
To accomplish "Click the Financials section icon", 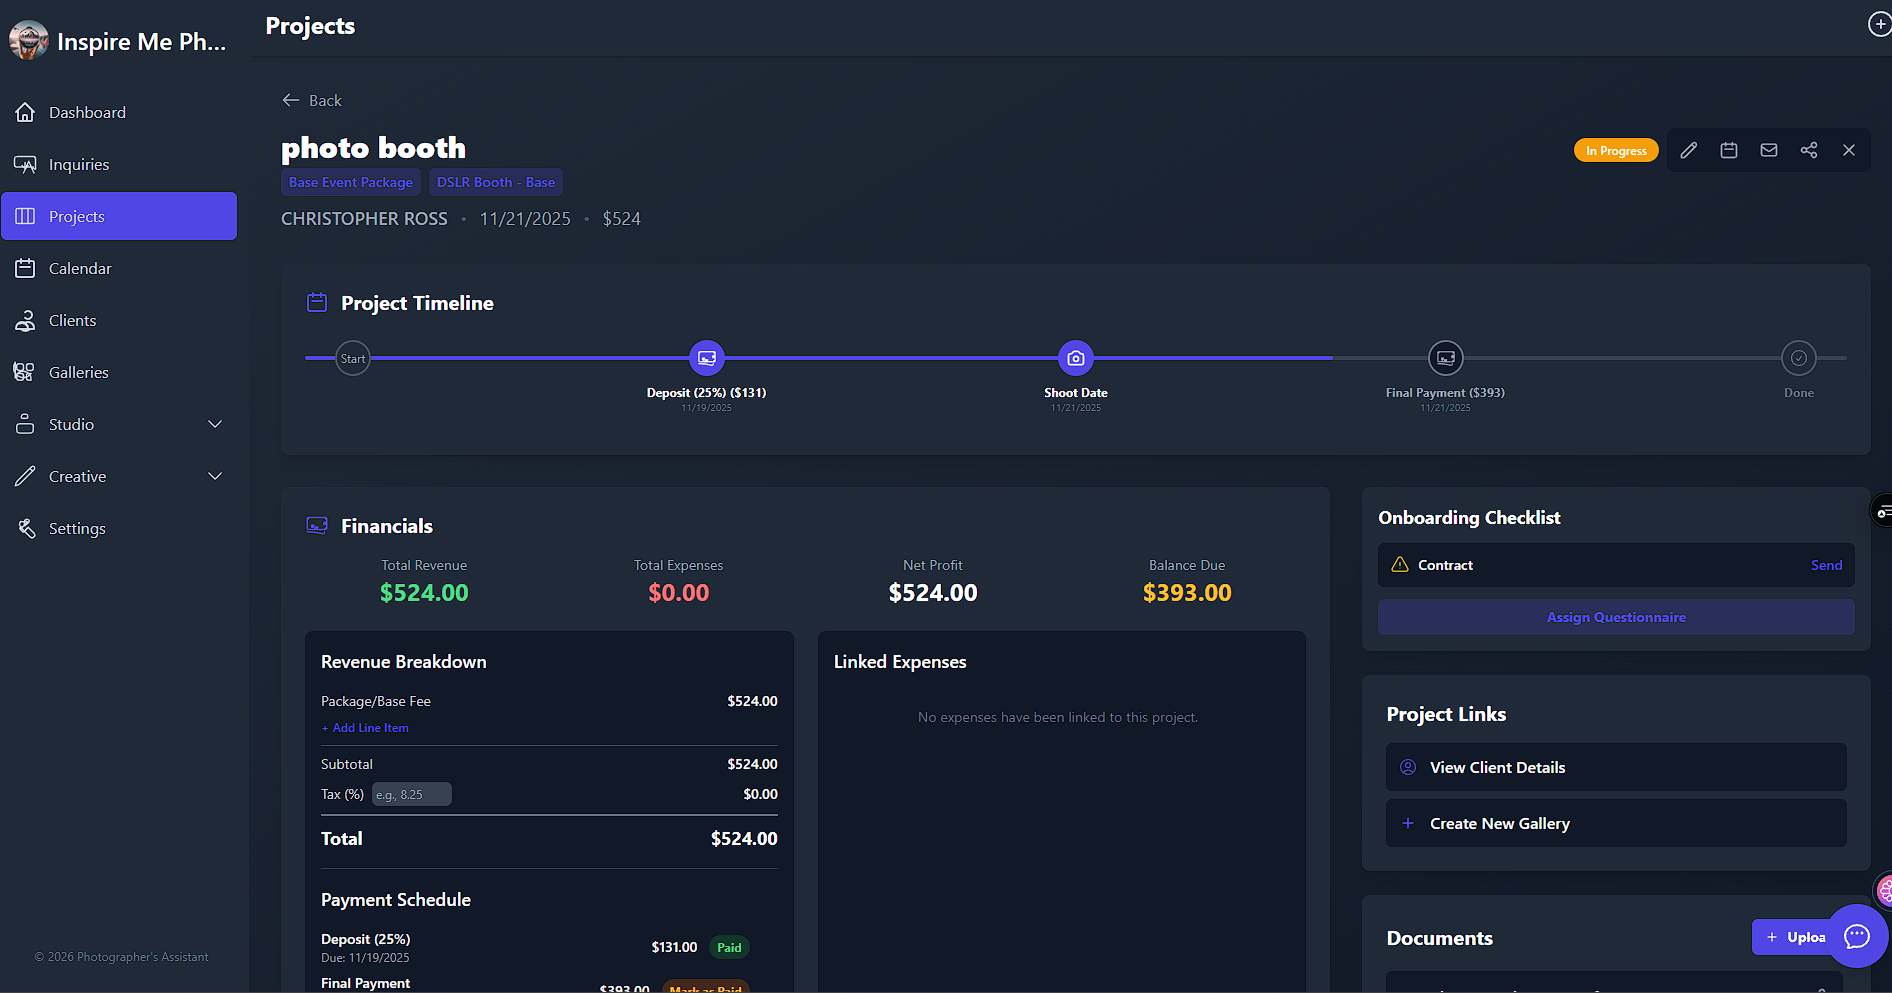I will 317,525.
